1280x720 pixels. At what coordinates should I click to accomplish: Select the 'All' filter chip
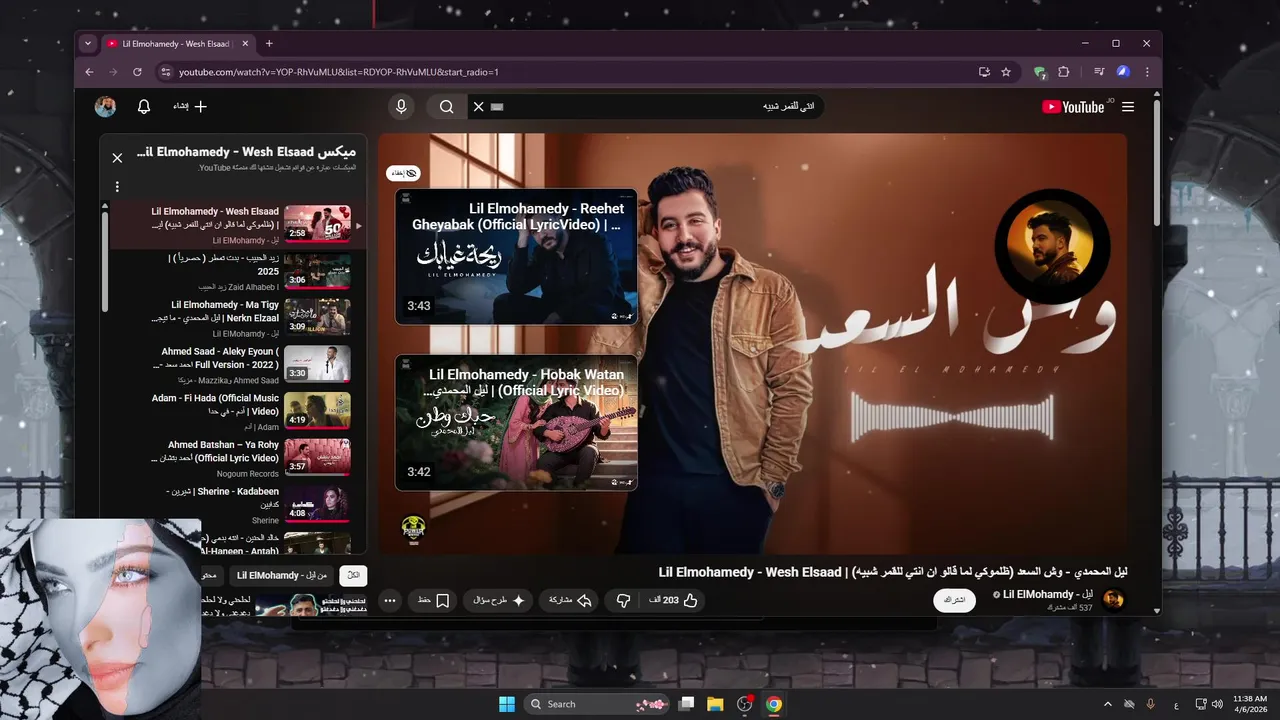[353, 575]
